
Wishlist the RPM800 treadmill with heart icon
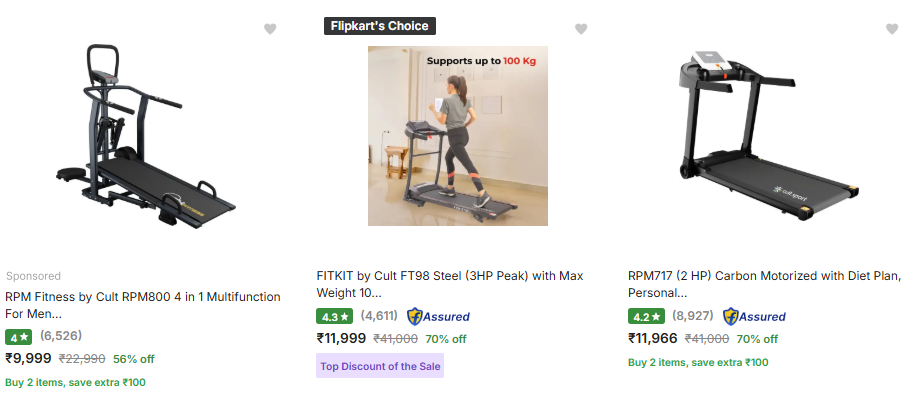270,29
